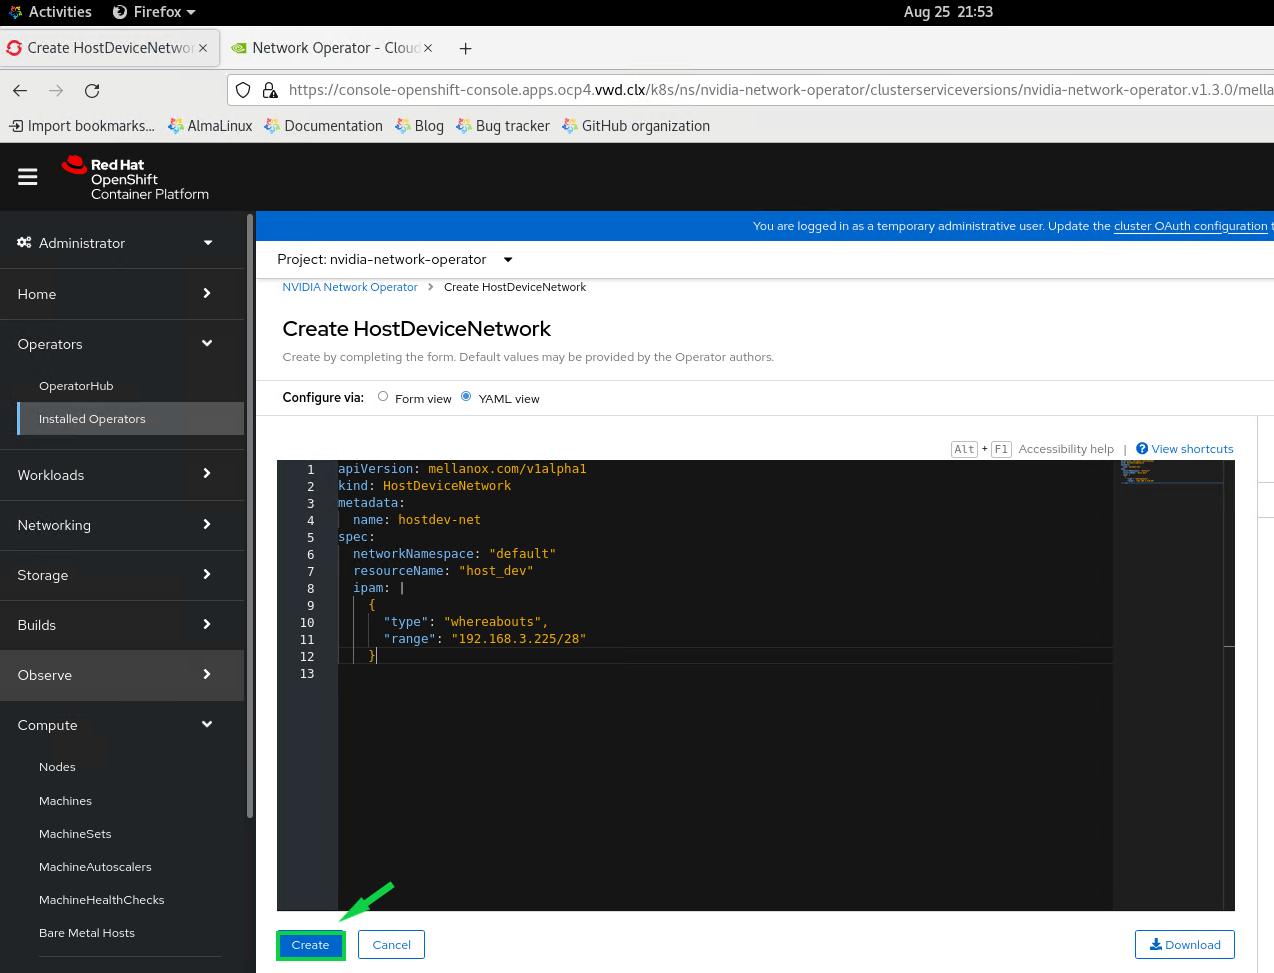This screenshot has width=1274, height=973.
Task: Click the Cancel button
Action: 391,945
